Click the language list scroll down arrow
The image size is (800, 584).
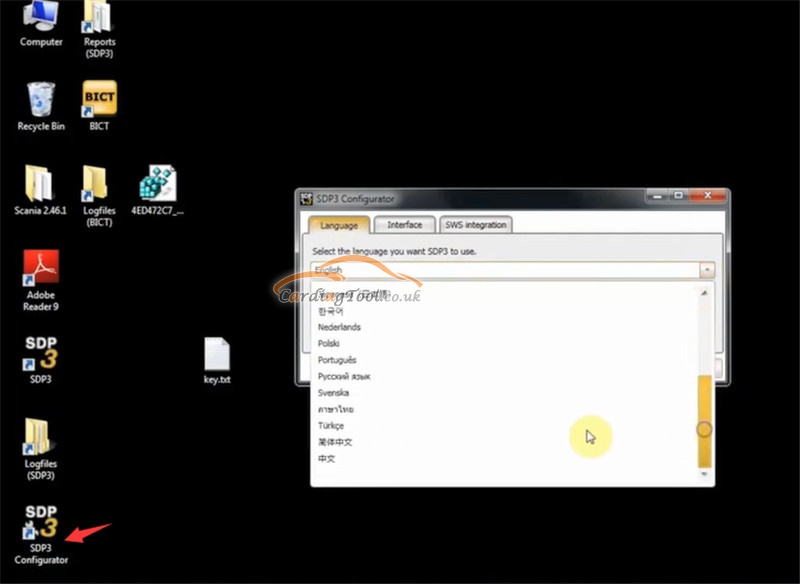[705, 474]
